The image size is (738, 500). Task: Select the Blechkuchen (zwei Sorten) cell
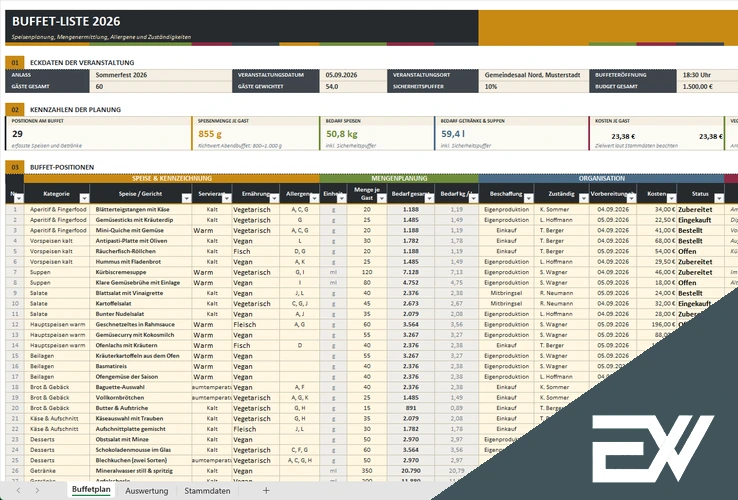pyautogui.click(x=140, y=460)
